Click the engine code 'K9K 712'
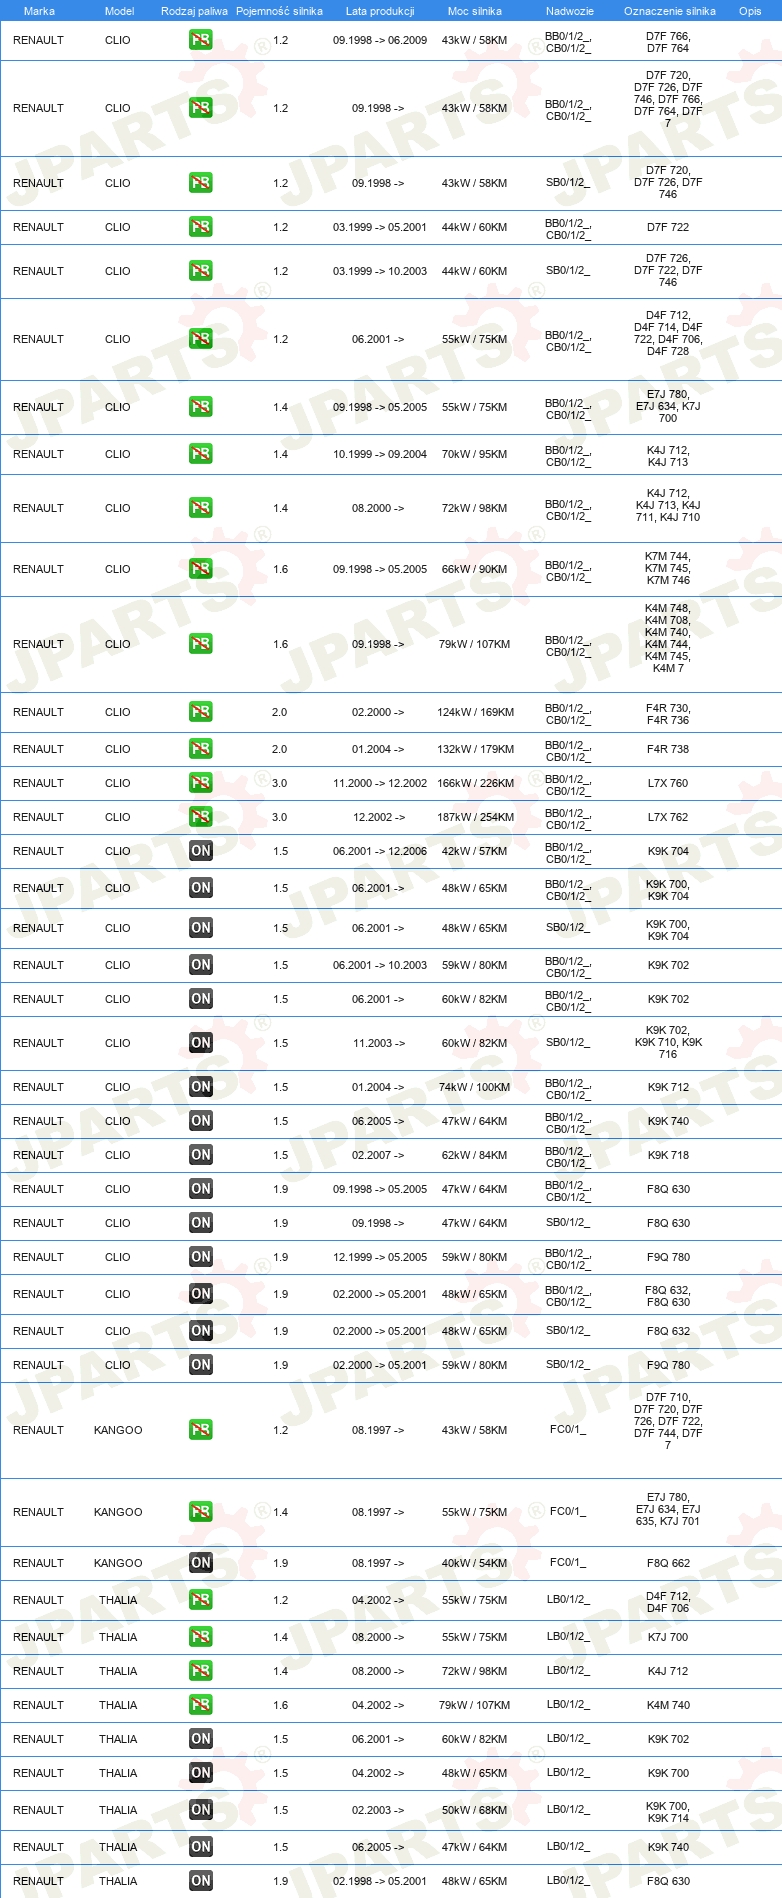 668,1087
